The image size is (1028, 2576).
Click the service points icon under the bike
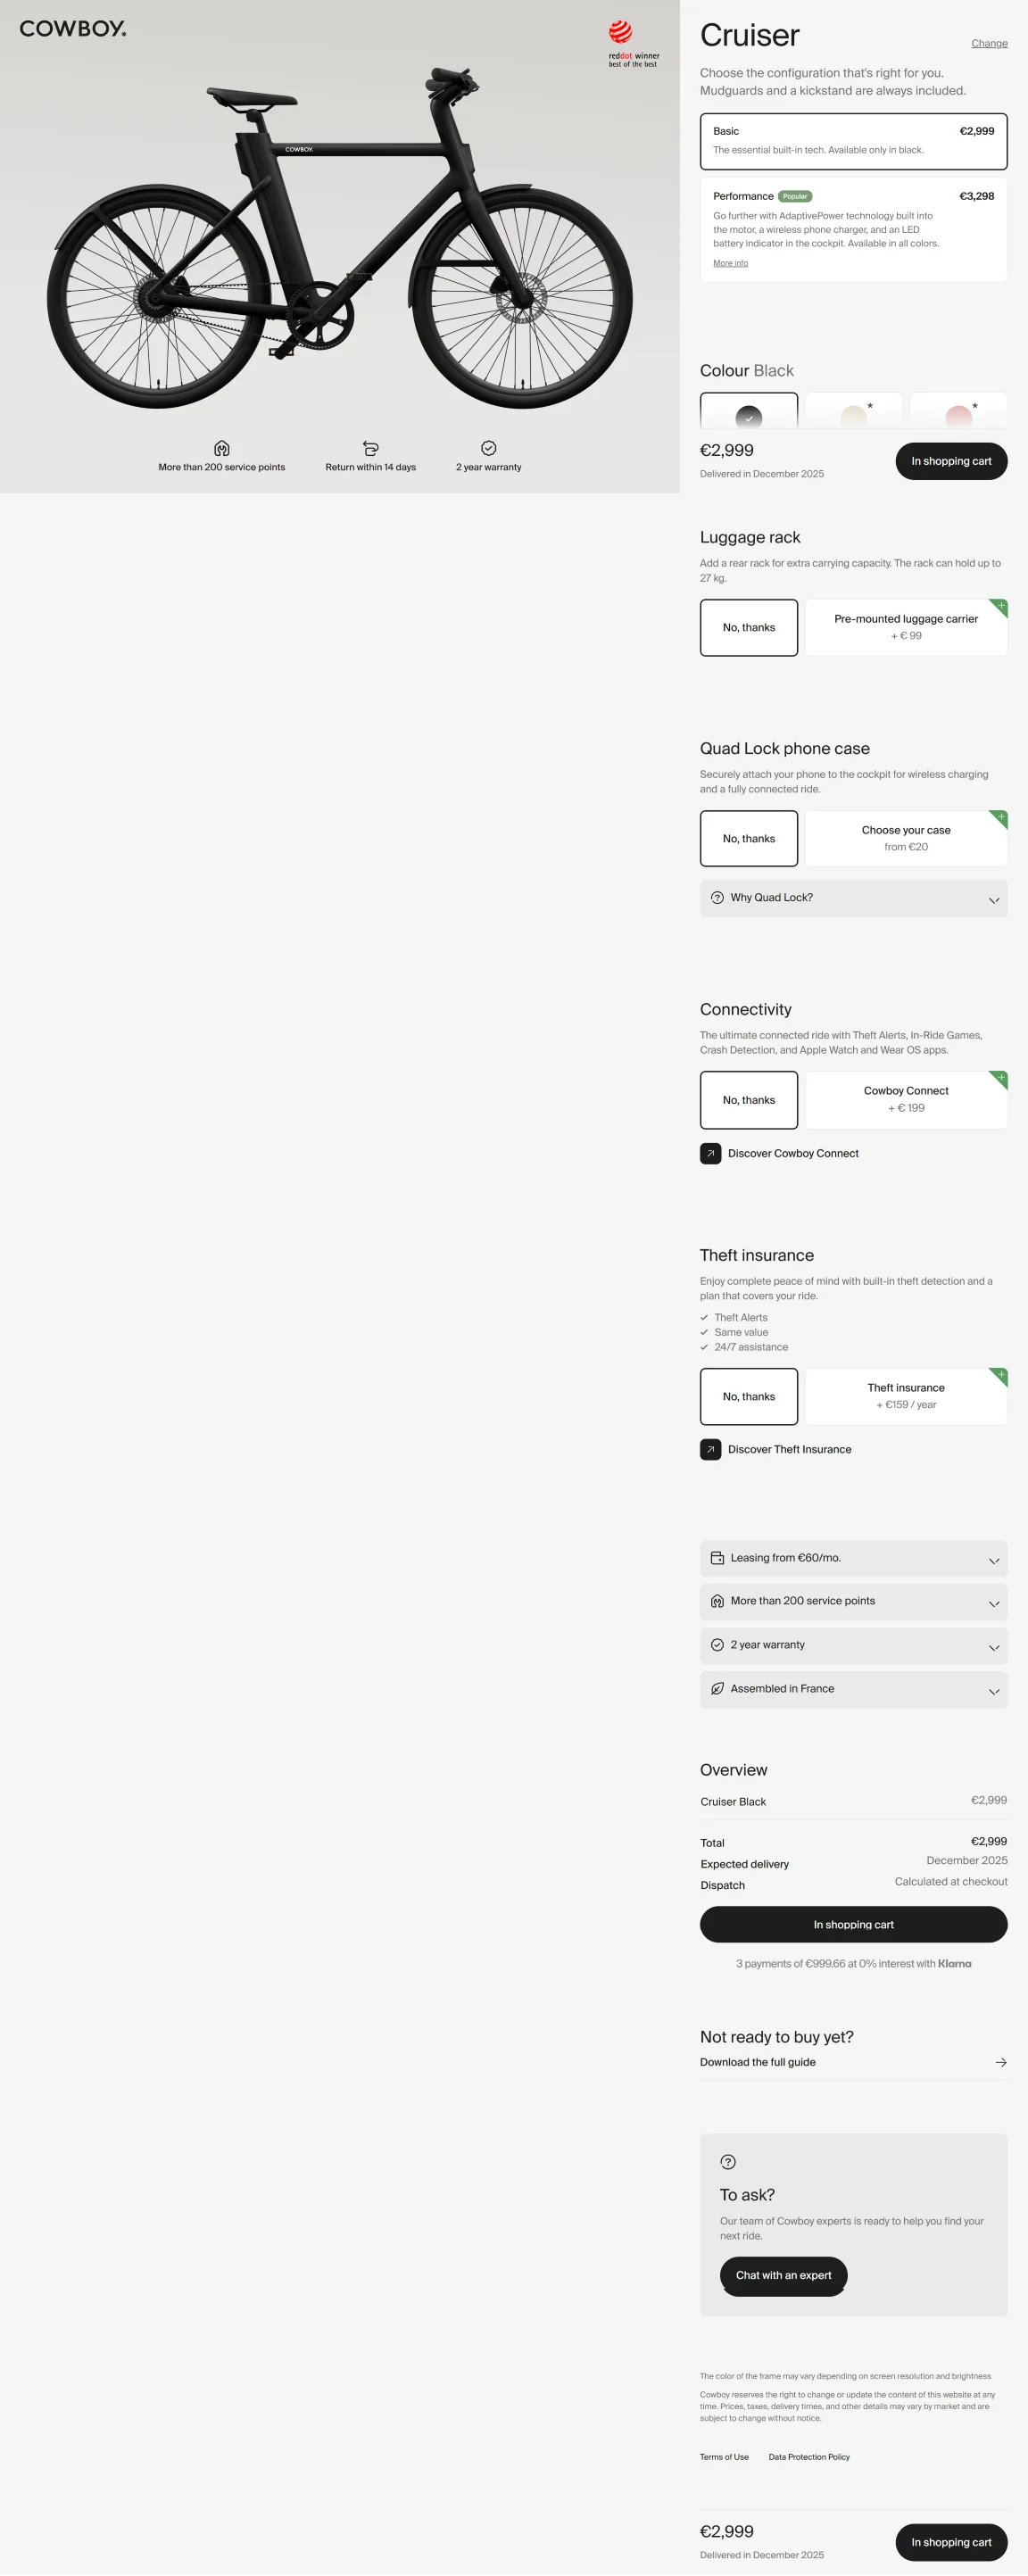(221, 449)
